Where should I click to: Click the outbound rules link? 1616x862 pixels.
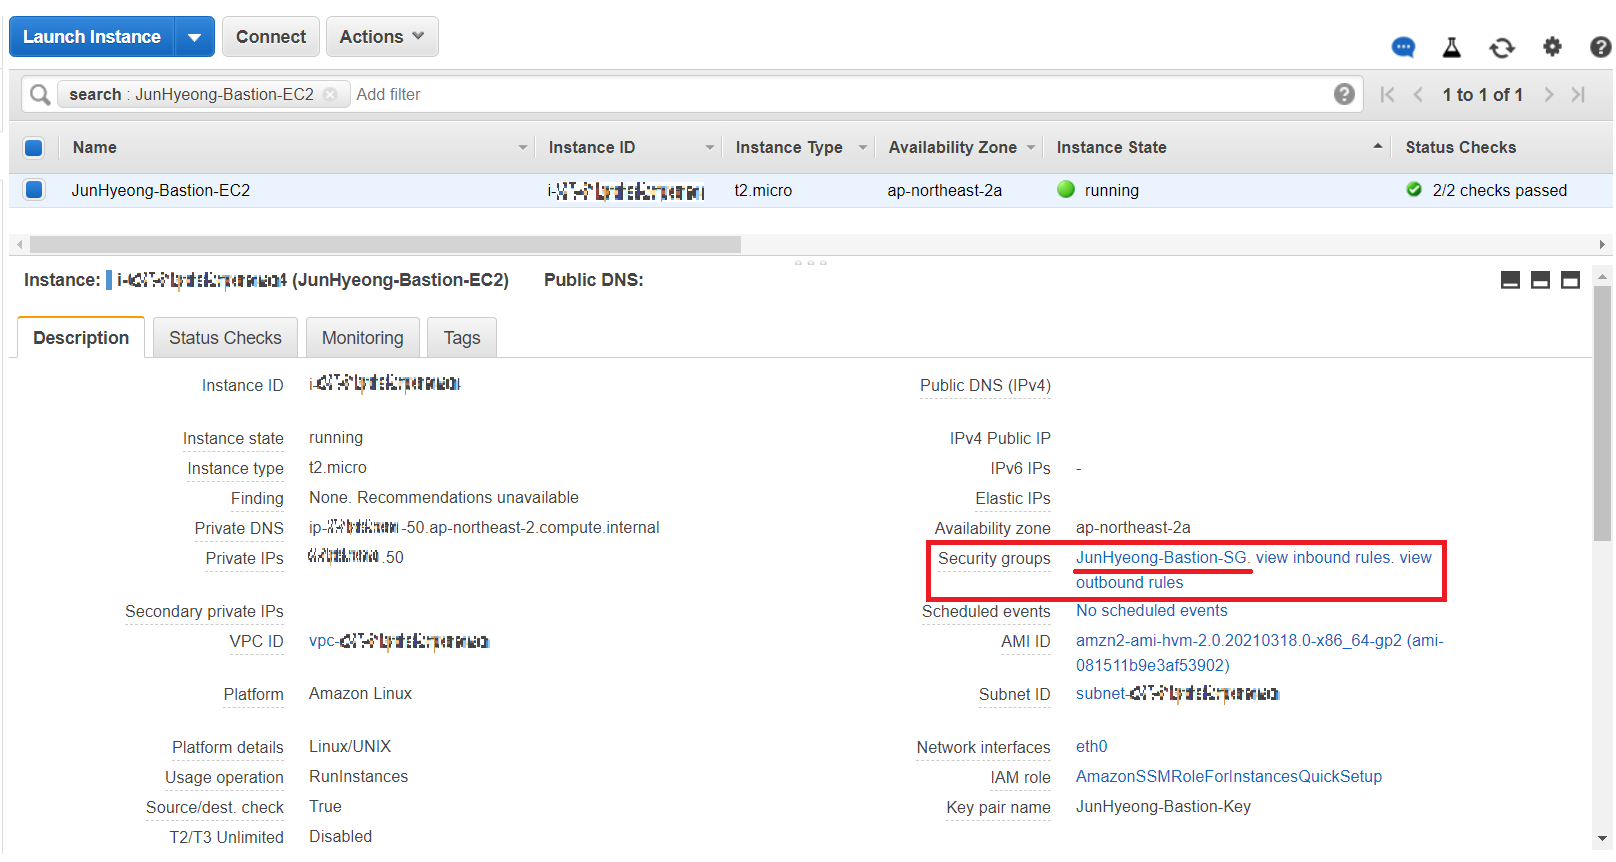click(x=1129, y=583)
